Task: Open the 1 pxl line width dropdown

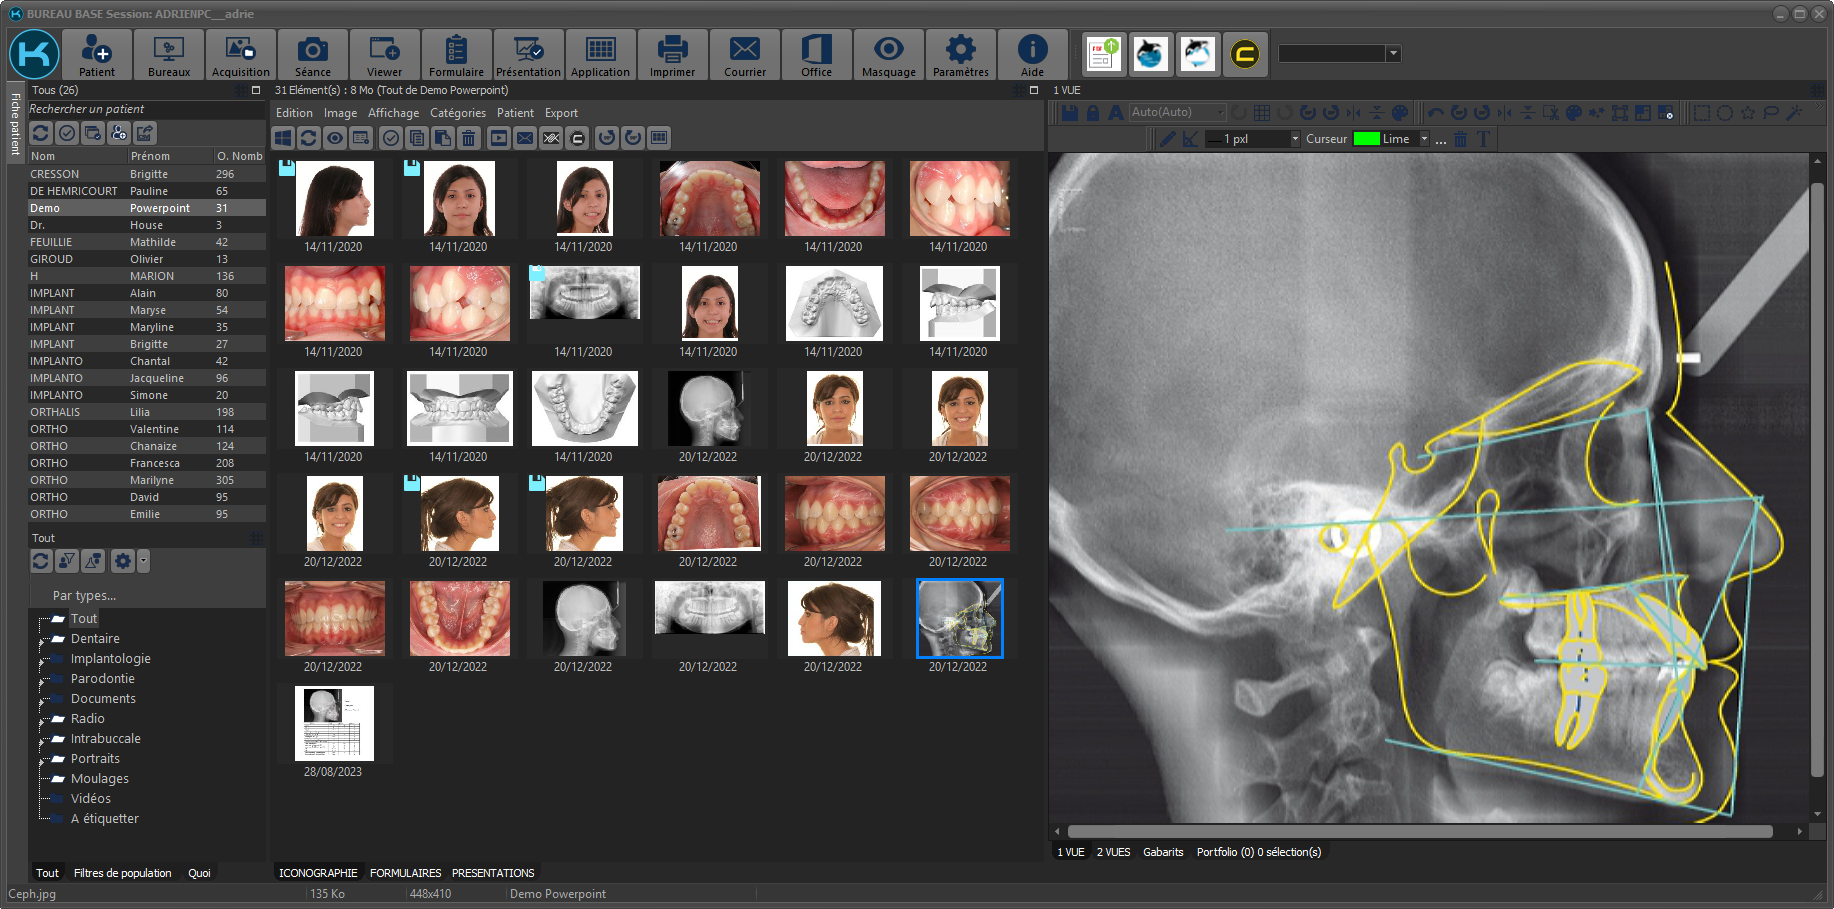Action: [x=1295, y=139]
